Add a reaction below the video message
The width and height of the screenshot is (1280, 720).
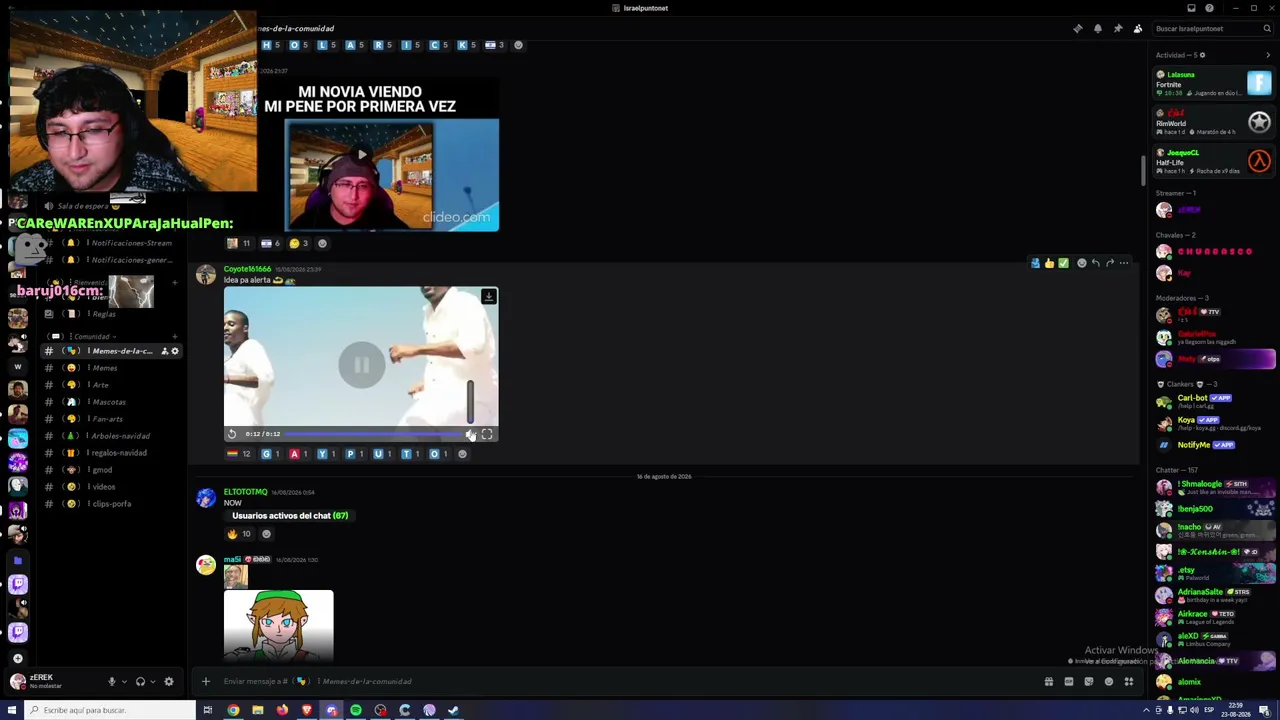462,454
